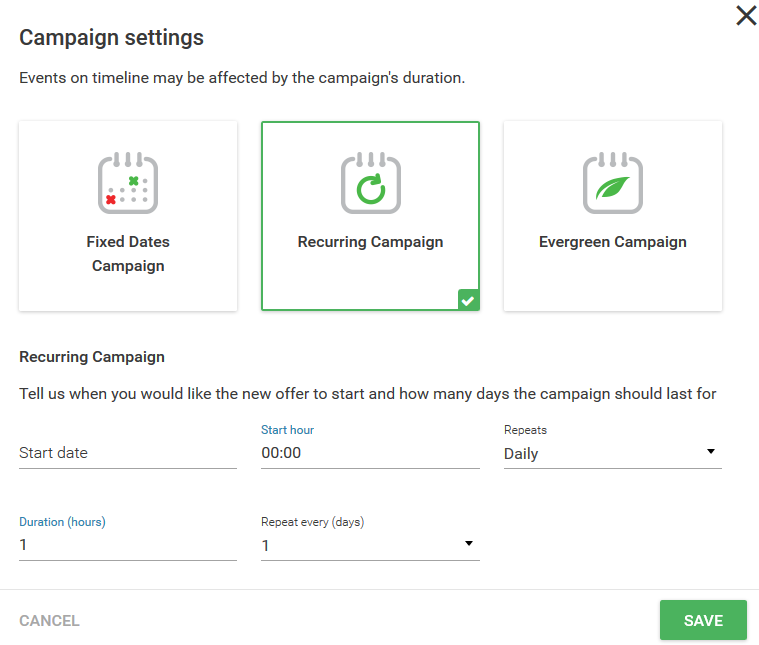
Task: Click the Recurring Campaign refresh calendar icon
Action: 371,183
